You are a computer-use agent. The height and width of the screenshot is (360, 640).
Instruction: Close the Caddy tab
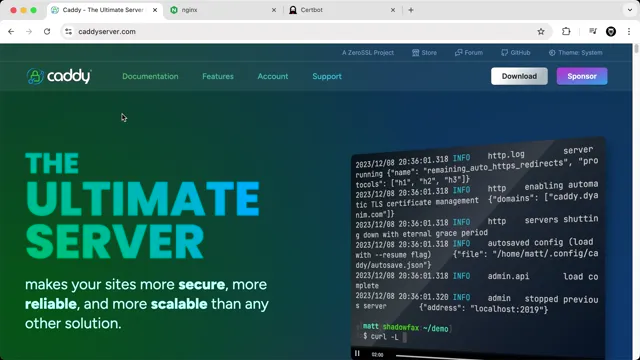click(x=155, y=10)
